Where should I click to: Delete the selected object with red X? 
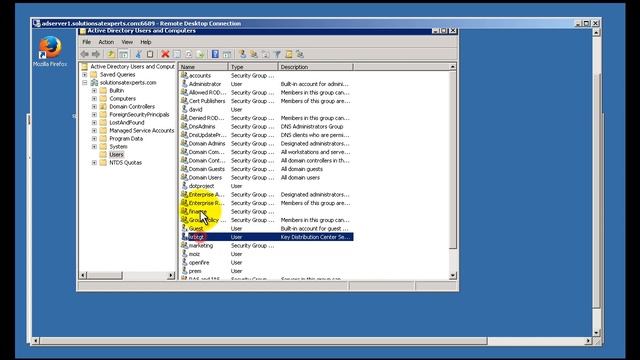coord(165,54)
